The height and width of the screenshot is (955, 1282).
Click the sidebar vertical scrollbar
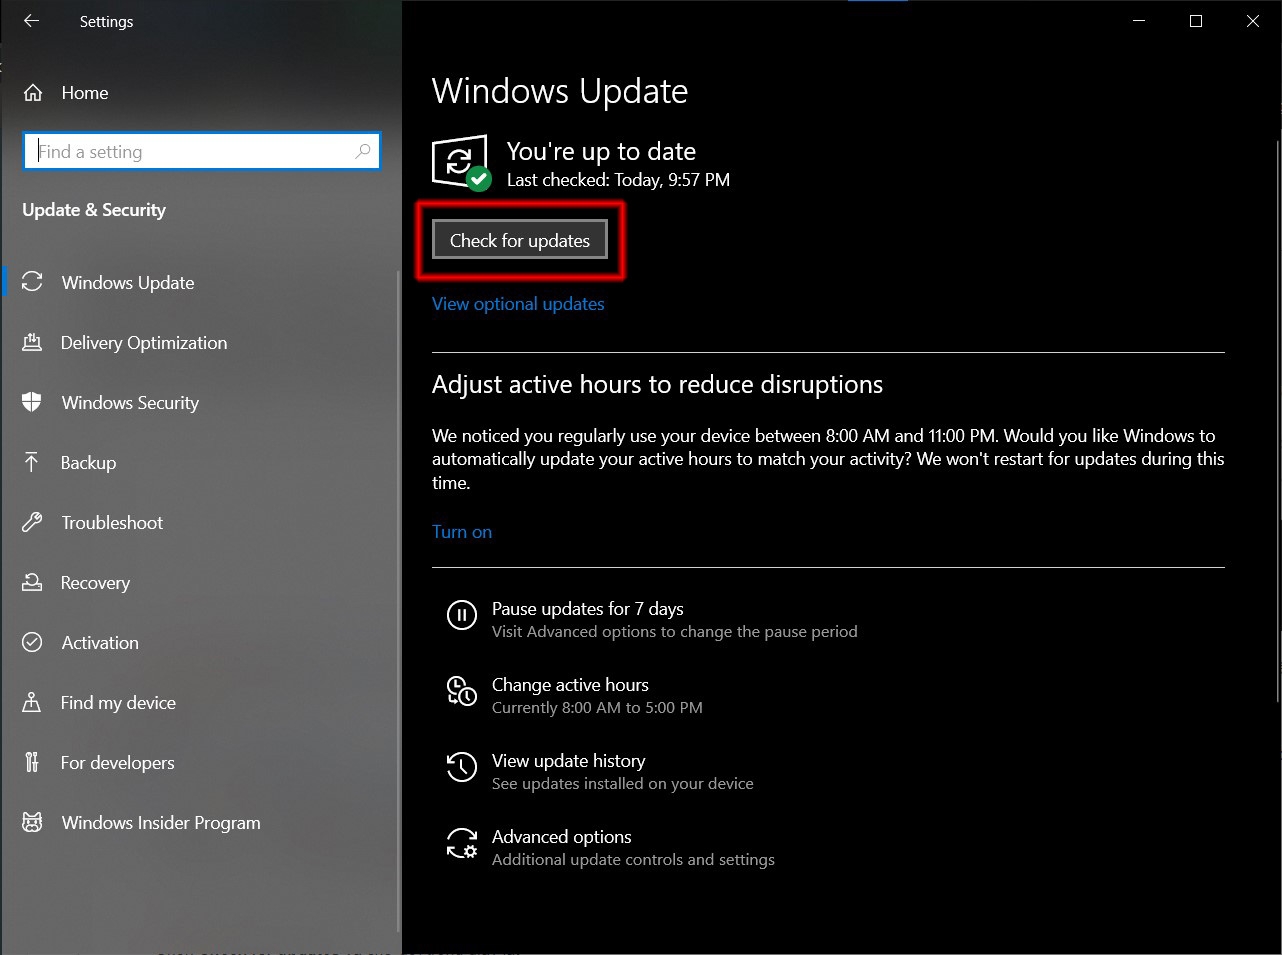point(398,600)
